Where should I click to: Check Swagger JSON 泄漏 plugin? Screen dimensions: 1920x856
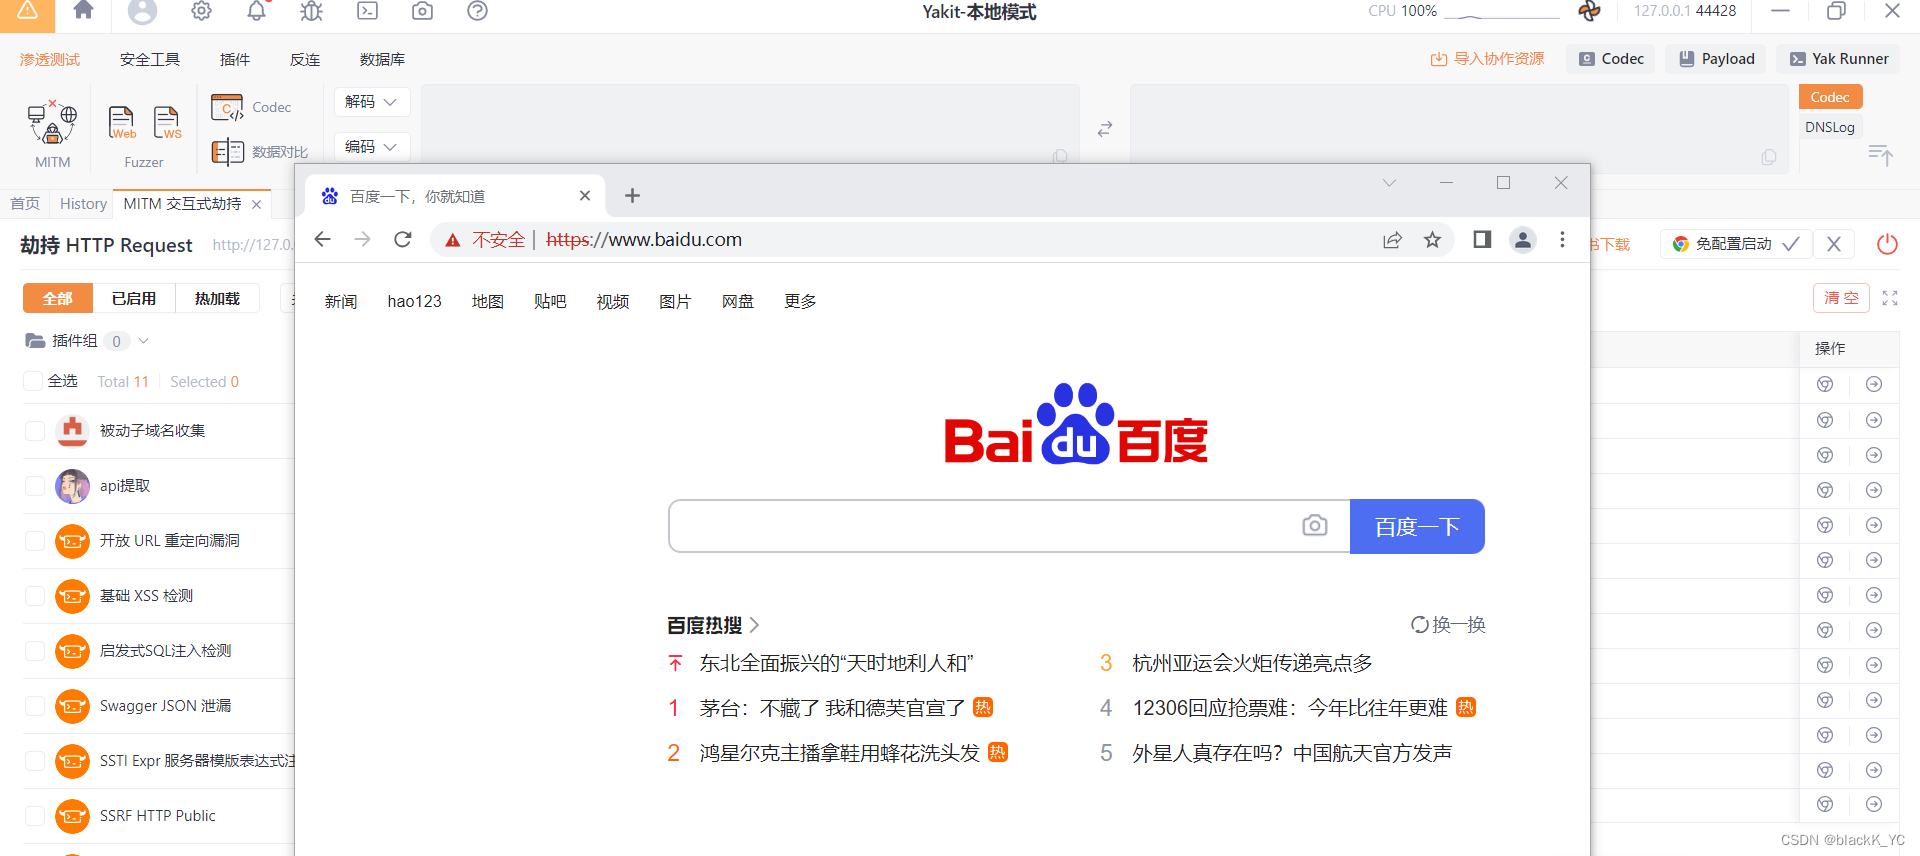35,706
